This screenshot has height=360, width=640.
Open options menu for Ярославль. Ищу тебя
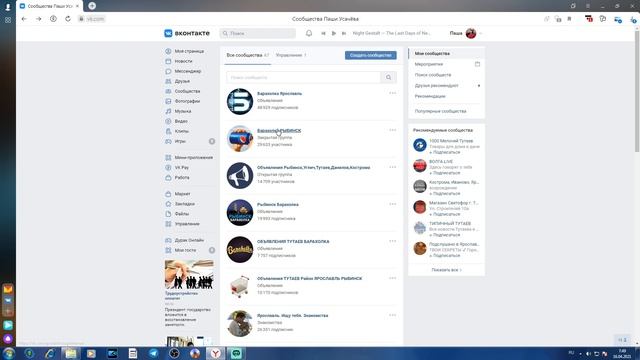[x=393, y=315]
